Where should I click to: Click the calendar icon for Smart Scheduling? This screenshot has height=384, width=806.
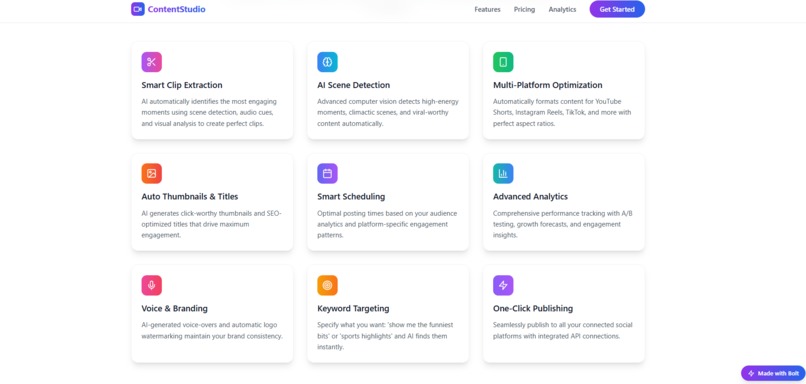(327, 174)
